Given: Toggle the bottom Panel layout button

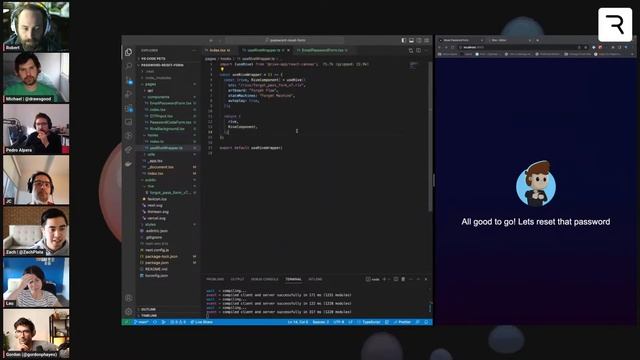Looking at the screenshot, I should [411, 40].
